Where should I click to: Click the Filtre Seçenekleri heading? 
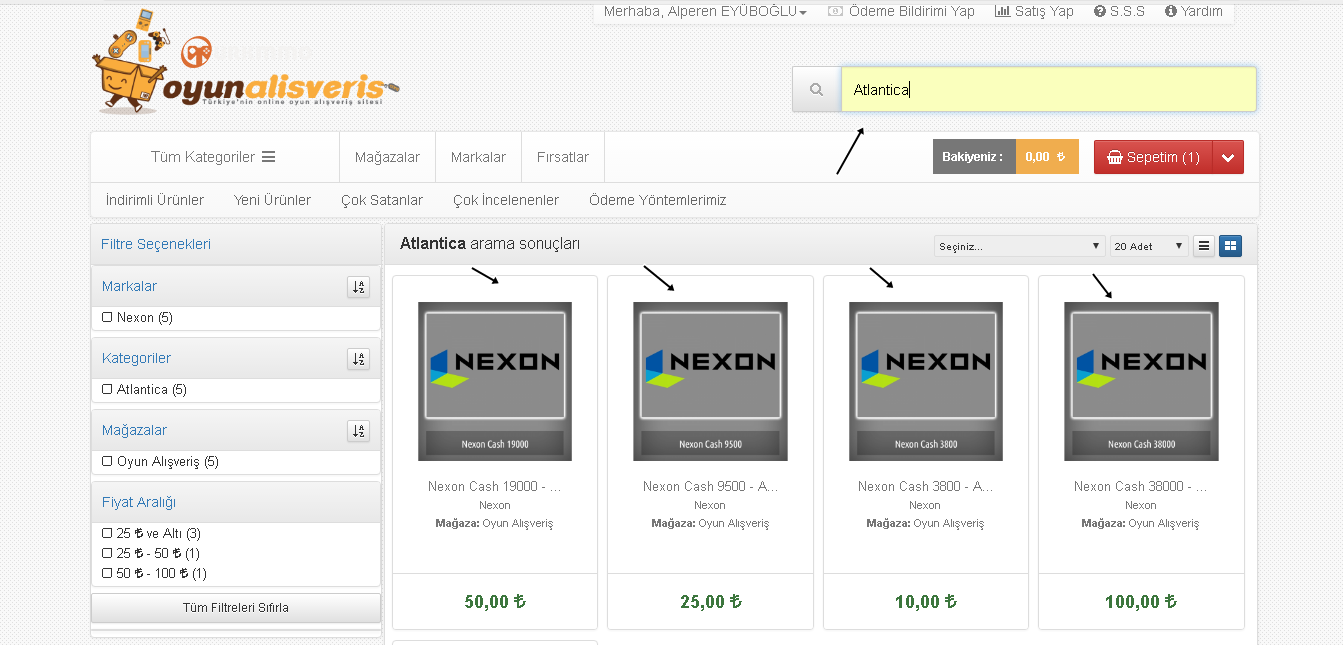pos(156,245)
